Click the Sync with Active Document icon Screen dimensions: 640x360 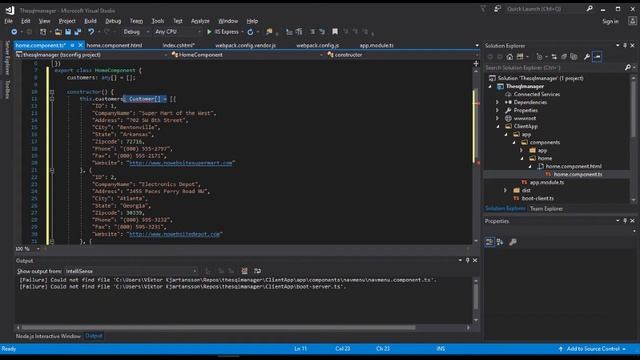coord(554,57)
